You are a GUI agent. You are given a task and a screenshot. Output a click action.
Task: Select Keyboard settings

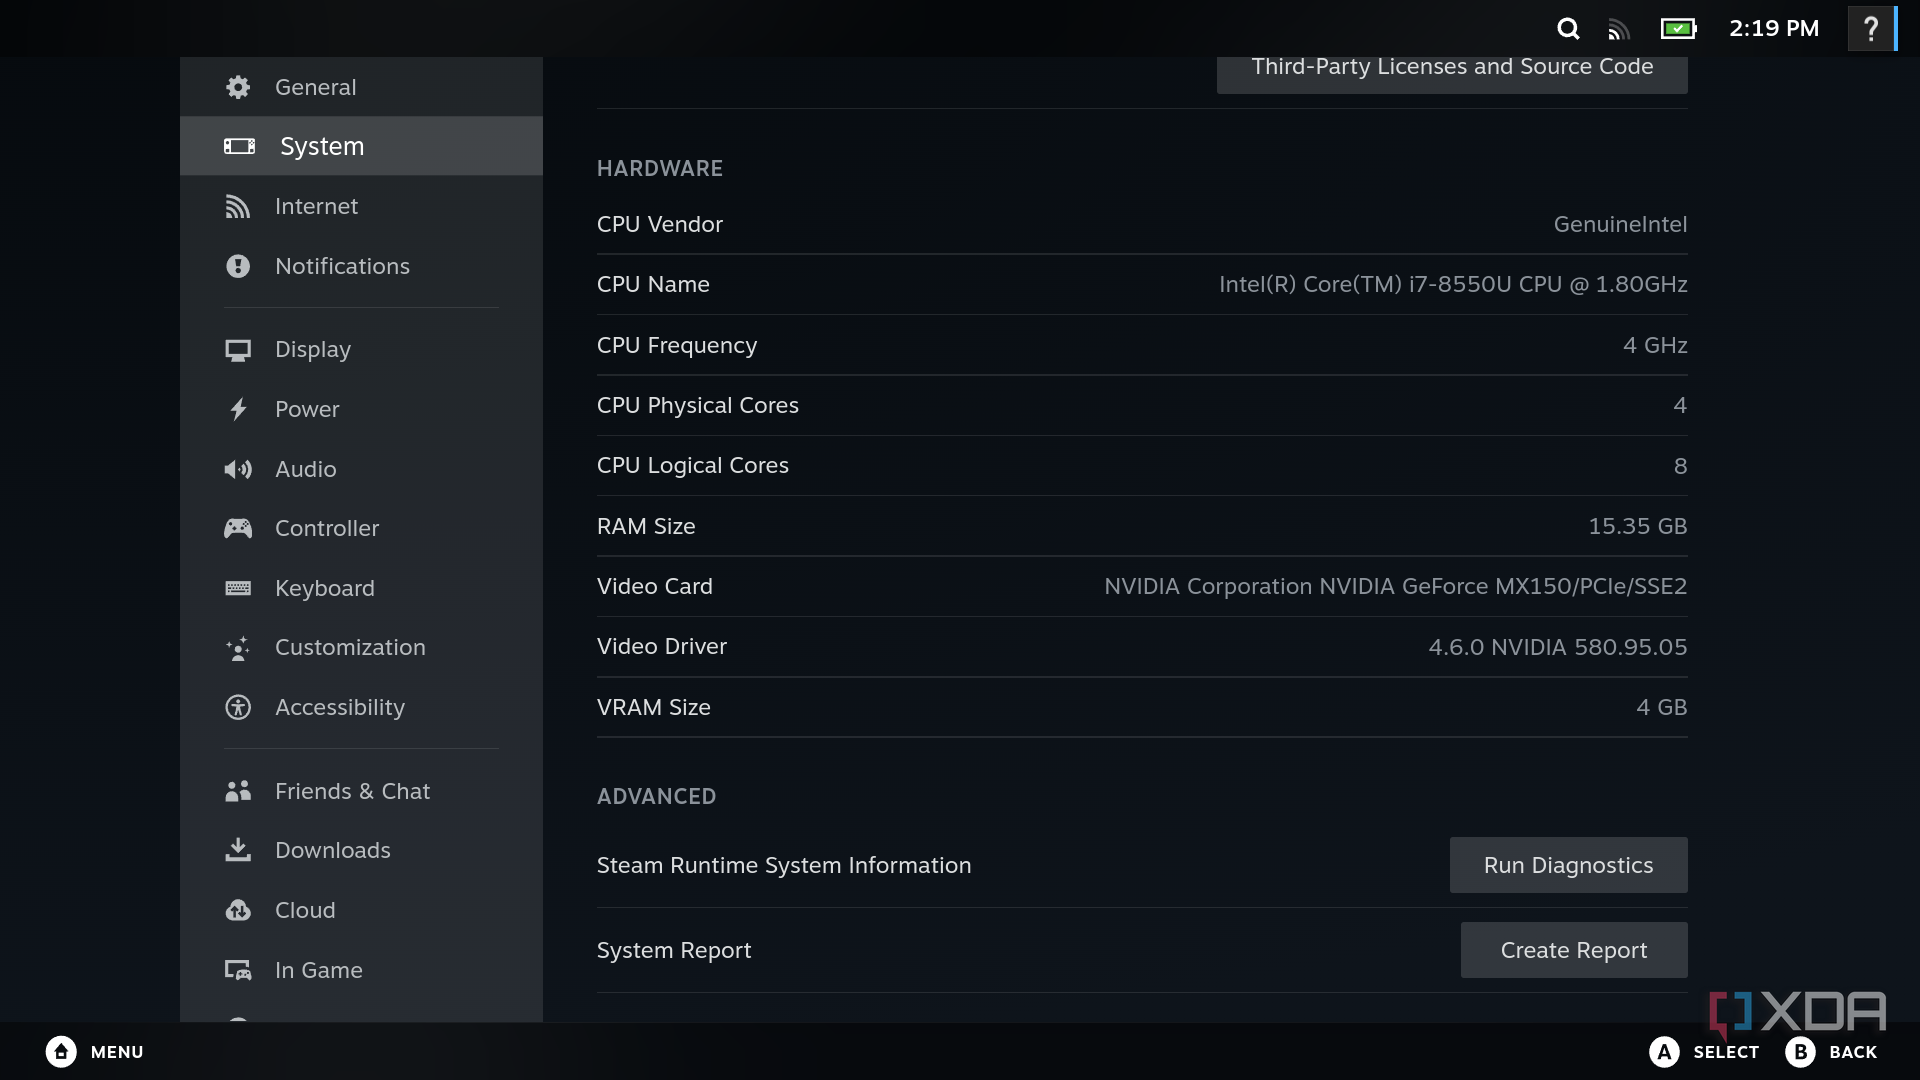[361, 588]
